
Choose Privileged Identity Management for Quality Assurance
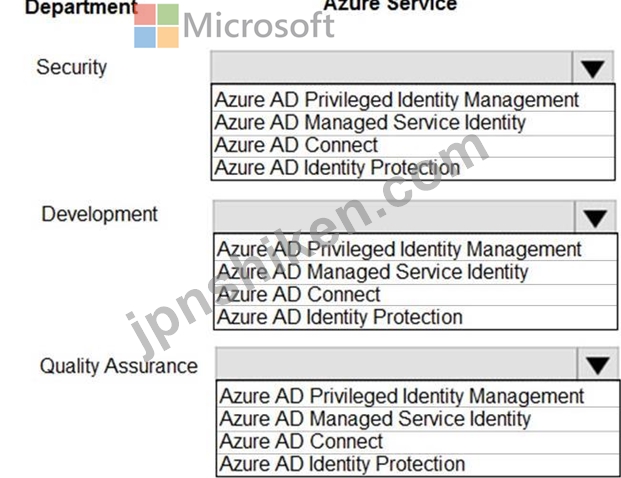(x=418, y=395)
